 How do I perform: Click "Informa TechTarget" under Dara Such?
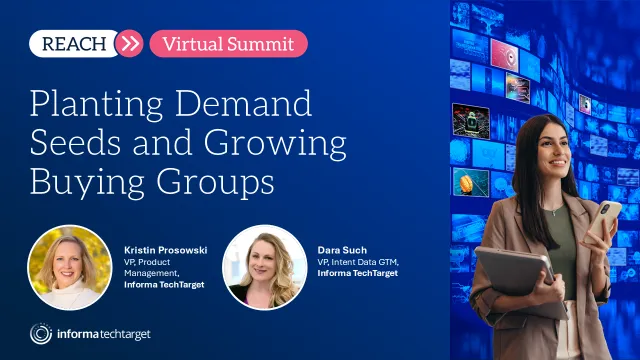click(358, 273)
